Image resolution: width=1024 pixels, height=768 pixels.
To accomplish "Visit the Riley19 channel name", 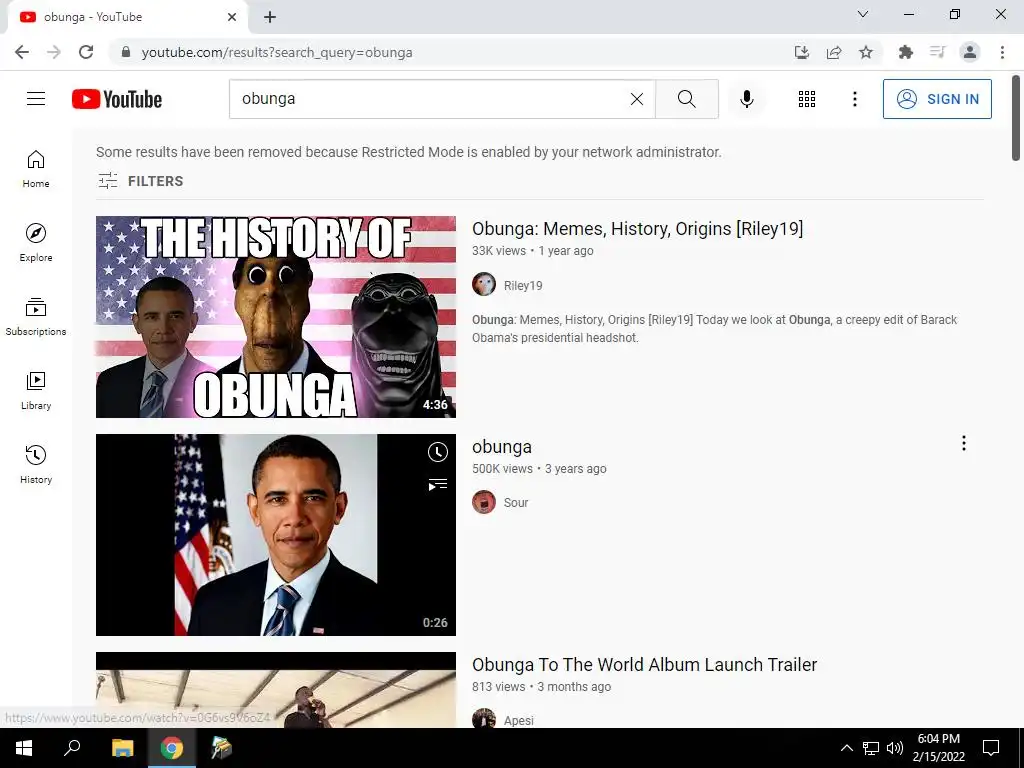I will click(x=522, y=285).
